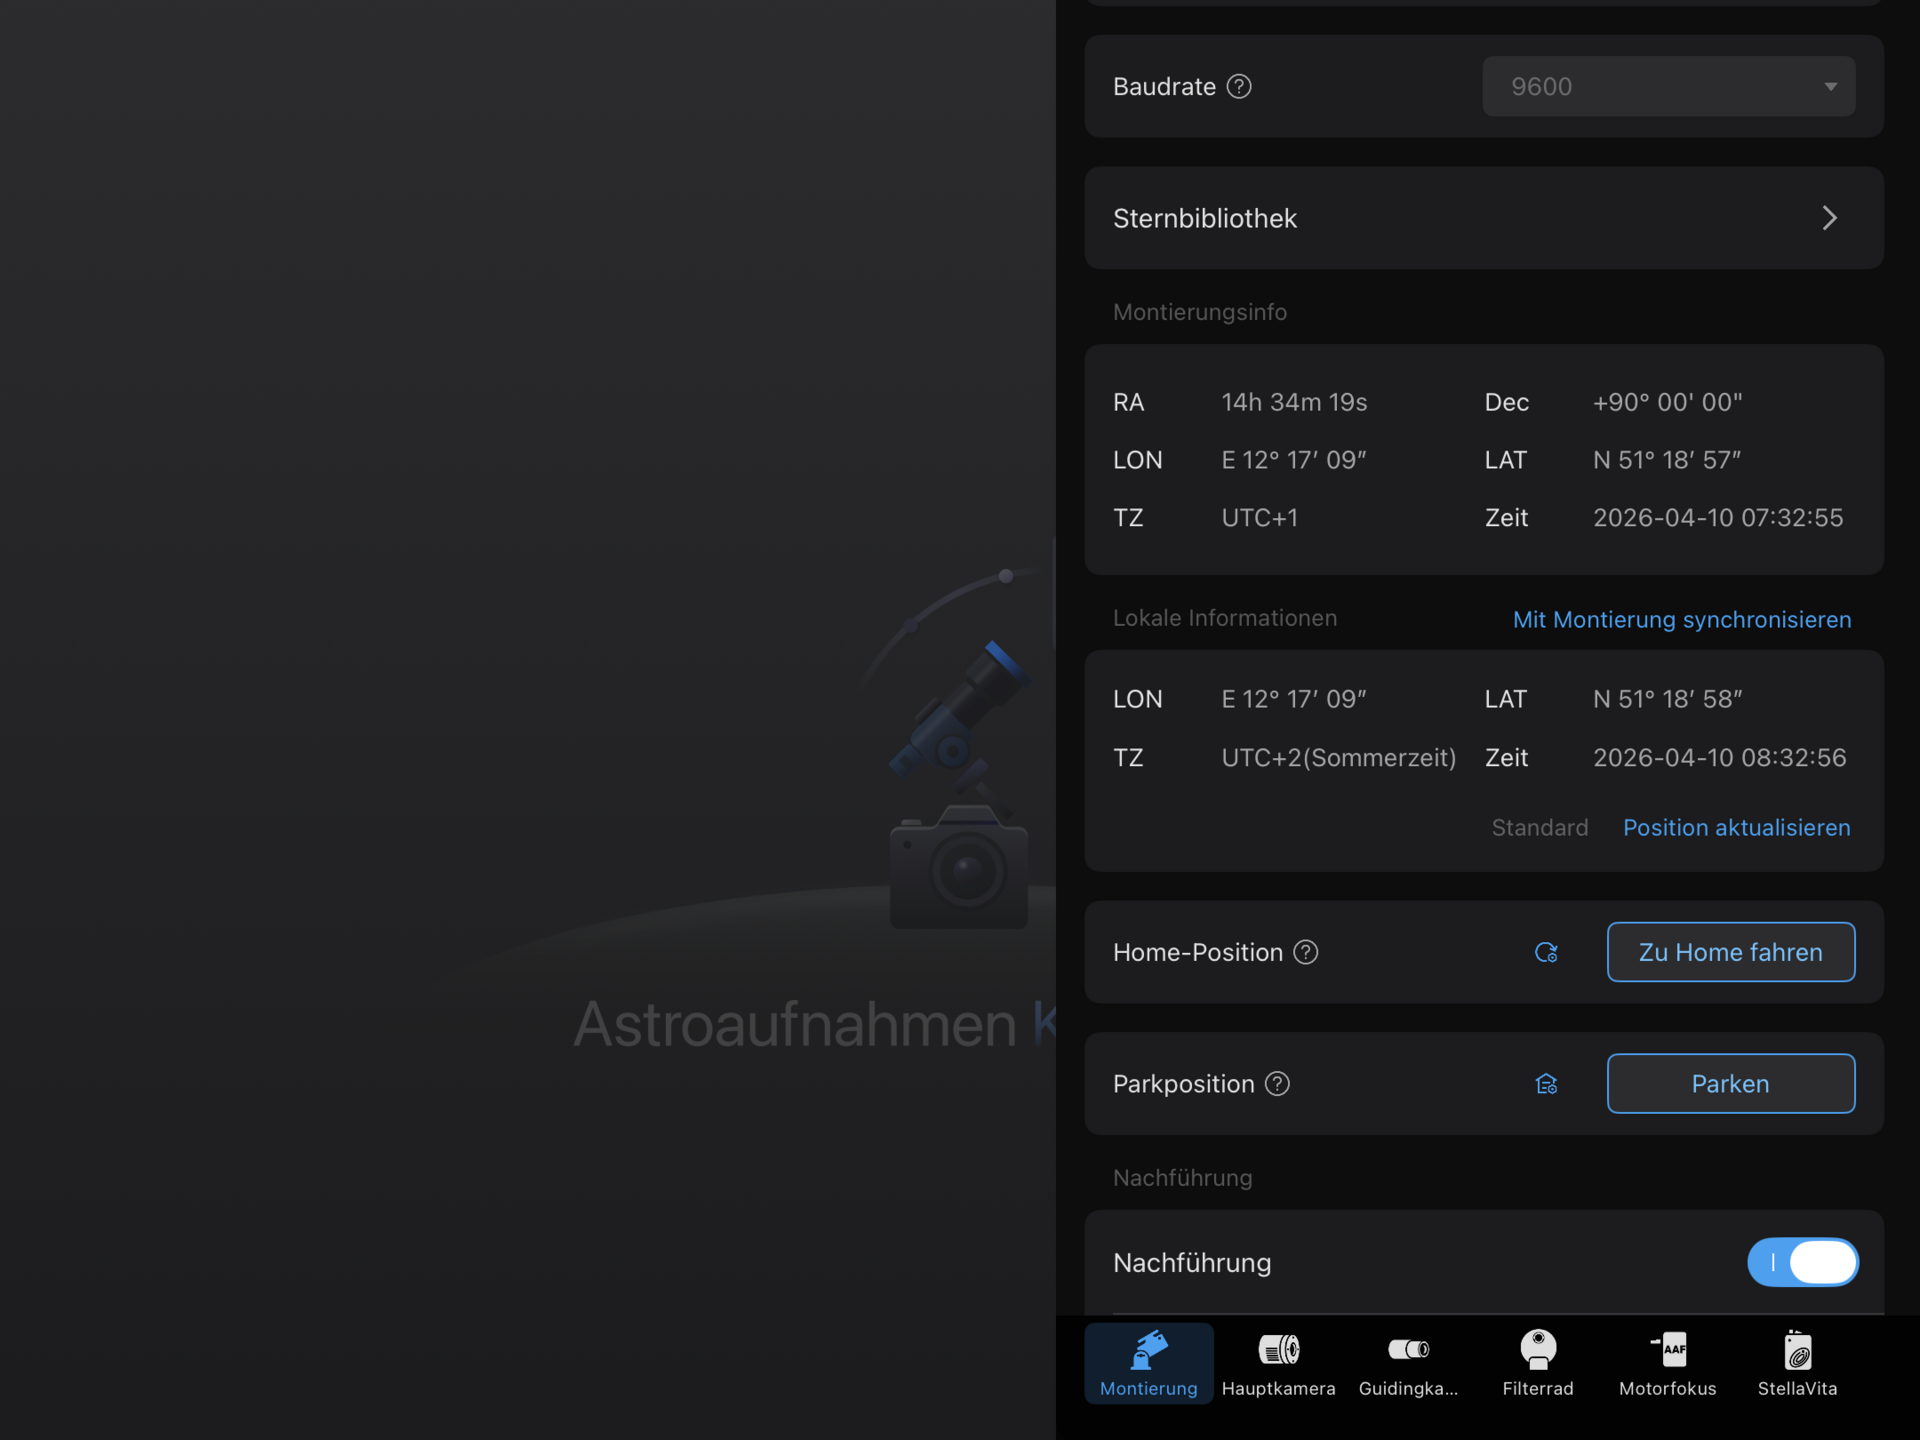The height and width of the screenshot is (1440, 1920).
Task: Open the Motorfokus tab
Action: click(1668, 1364)
